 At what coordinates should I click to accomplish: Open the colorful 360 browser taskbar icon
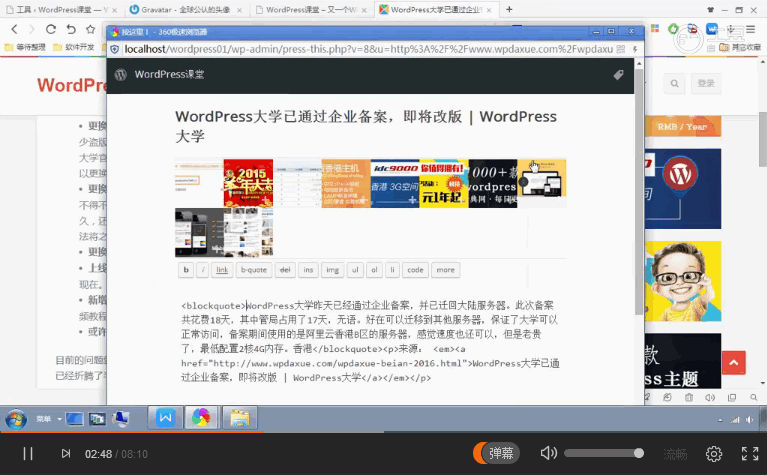201,418
